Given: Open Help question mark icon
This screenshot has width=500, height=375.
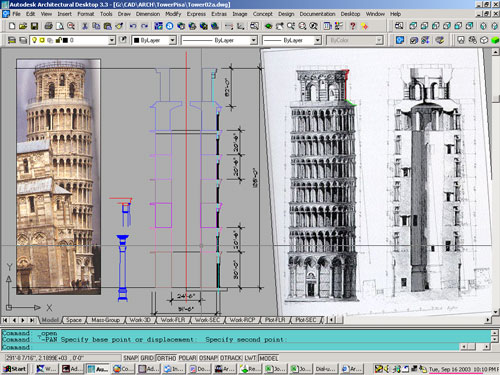Looking at the screenshot, I should click(353, 26).
